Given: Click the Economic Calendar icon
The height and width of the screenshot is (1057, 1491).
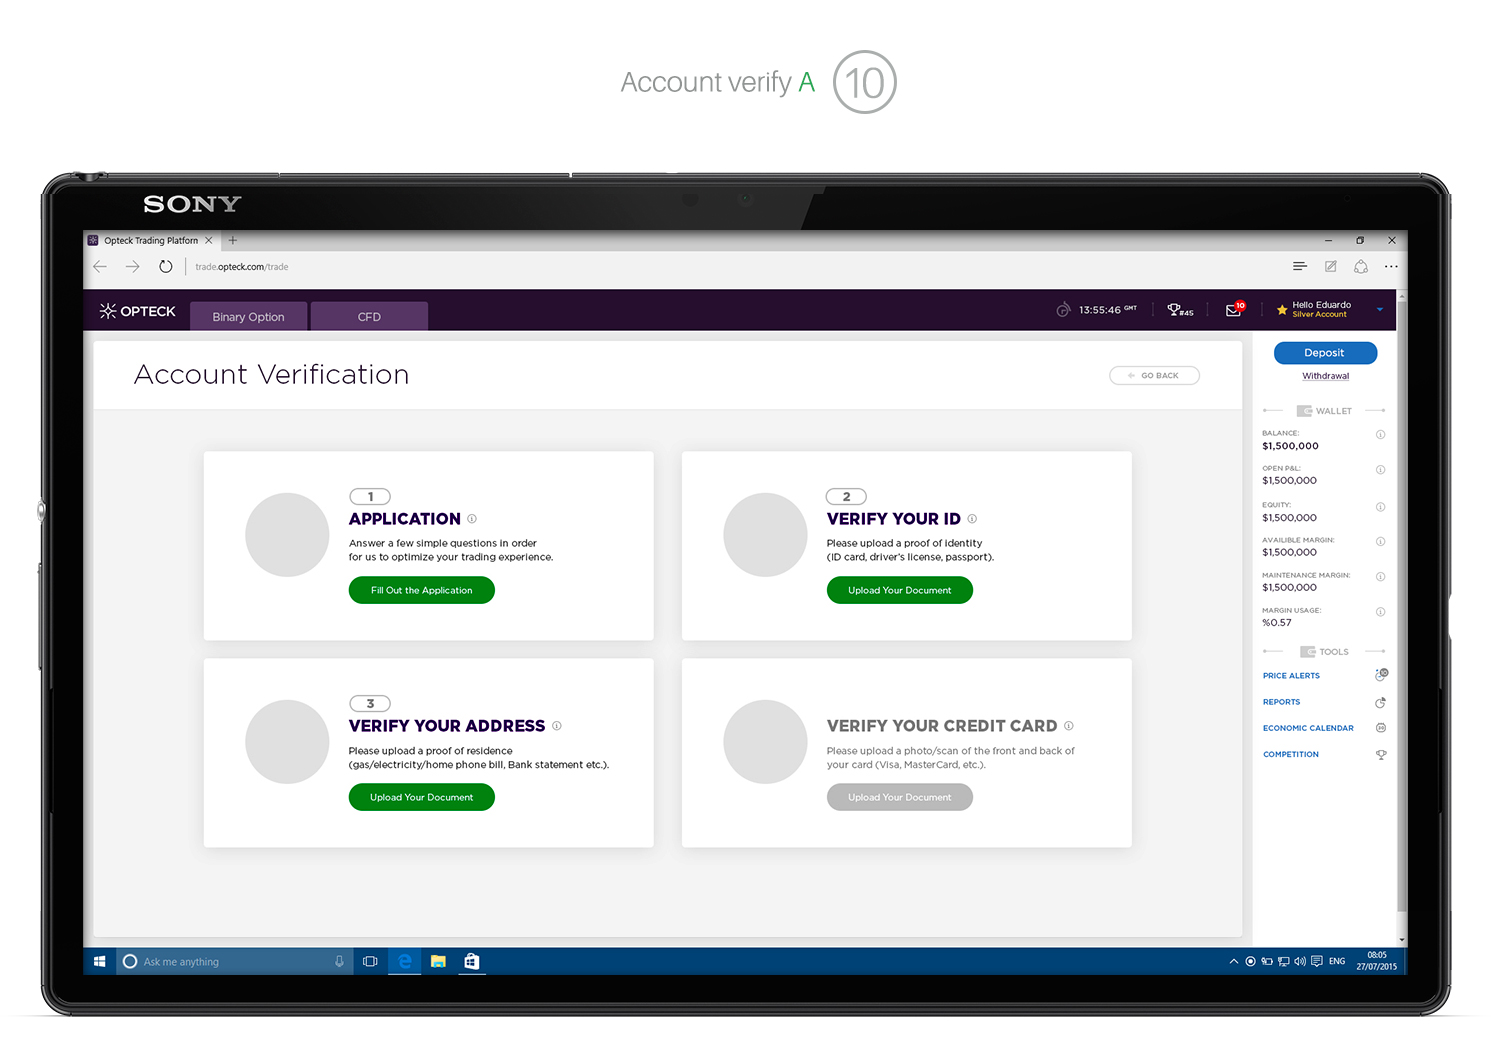Looking at the screenshot, I should click(x=1381, y=728).
